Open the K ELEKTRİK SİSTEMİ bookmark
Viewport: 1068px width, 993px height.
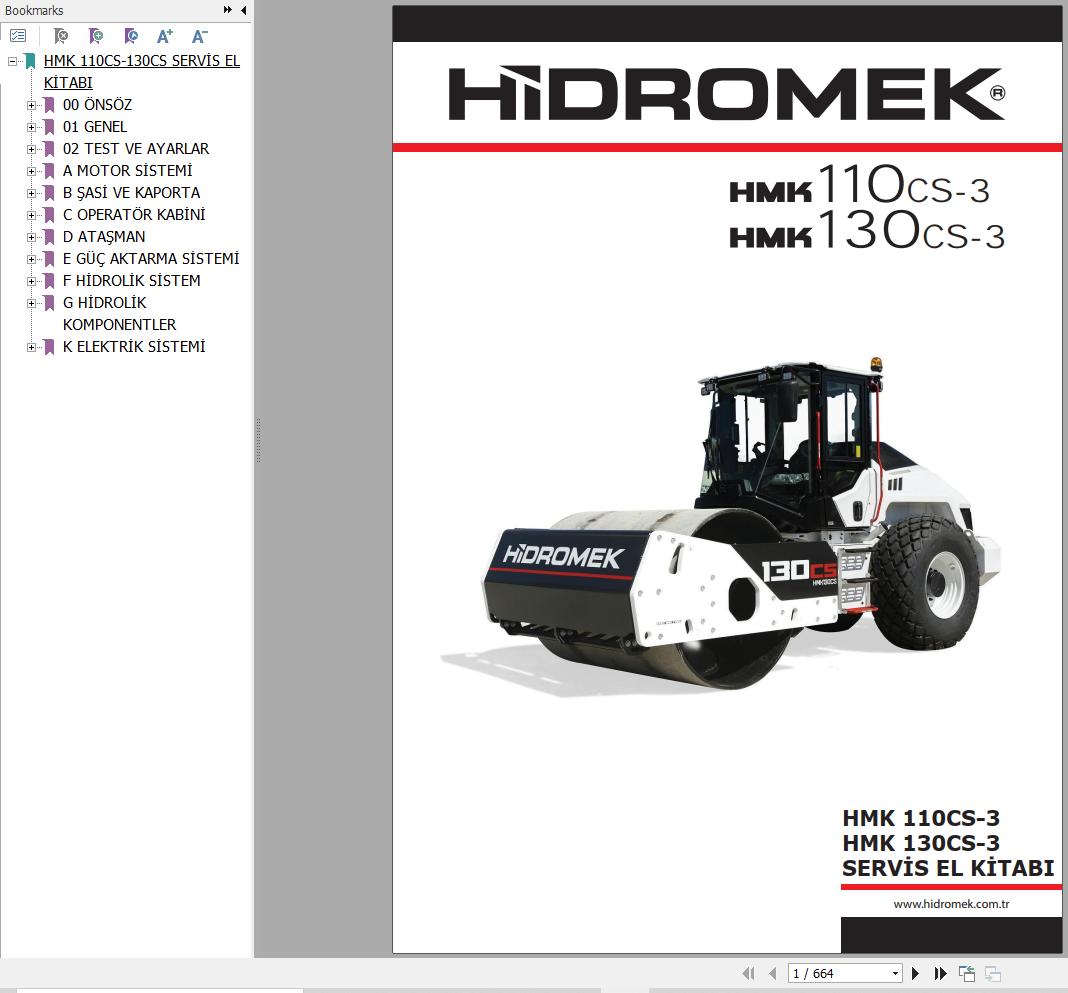tap(134, 347)
